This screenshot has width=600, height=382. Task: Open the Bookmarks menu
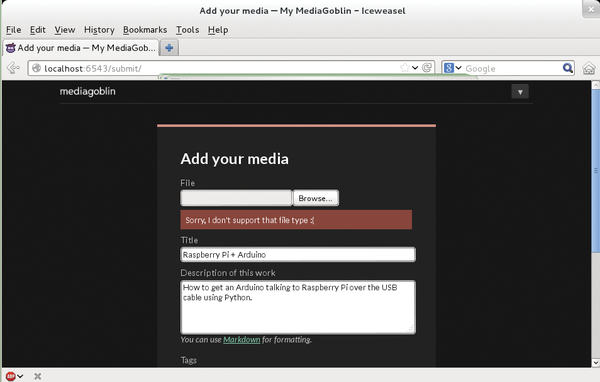click(145, 30)
